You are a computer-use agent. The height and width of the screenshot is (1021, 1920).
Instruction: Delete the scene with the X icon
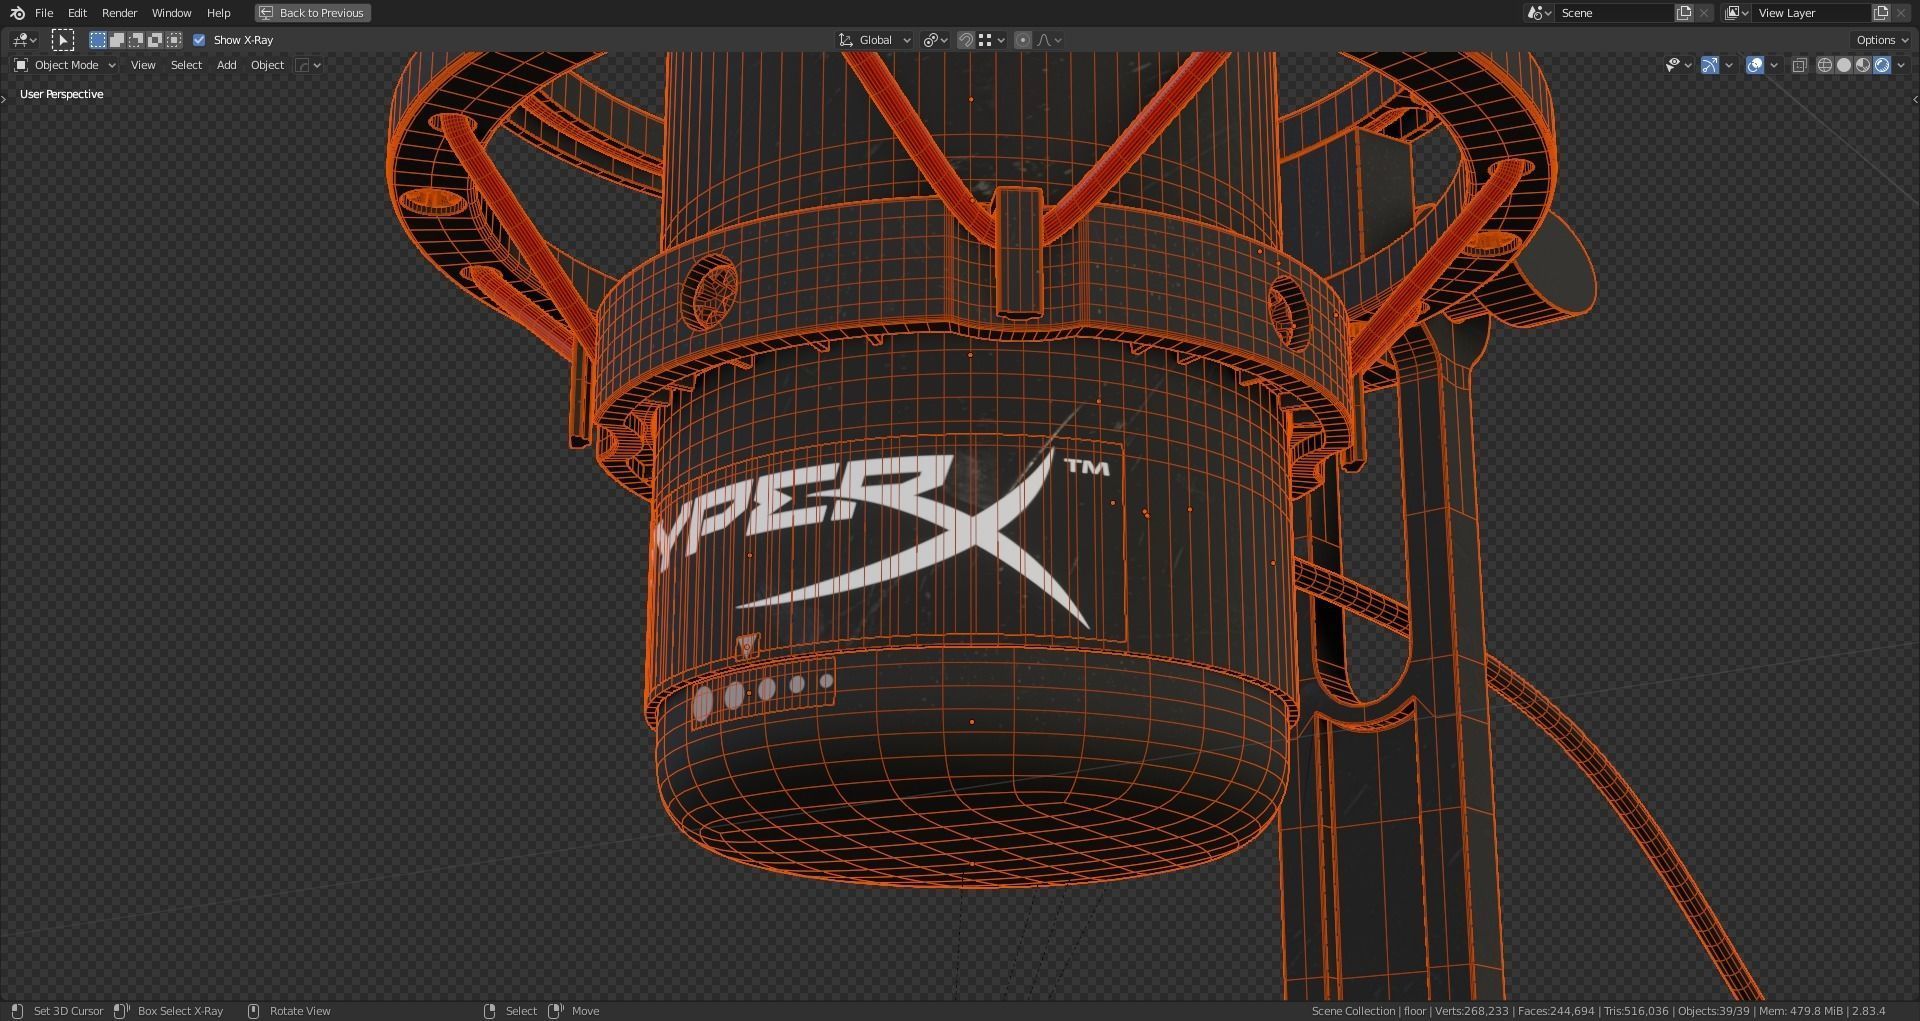pos(1704,13)
